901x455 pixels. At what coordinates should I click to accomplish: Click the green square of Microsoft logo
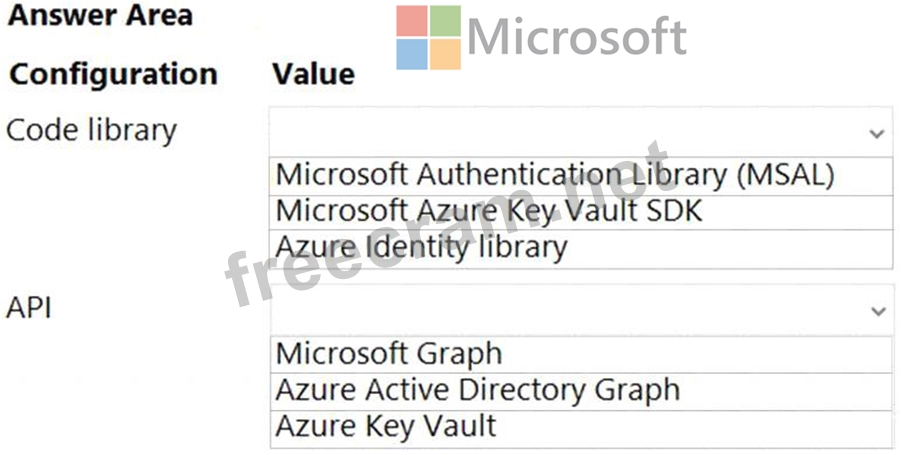pos(445,20)
